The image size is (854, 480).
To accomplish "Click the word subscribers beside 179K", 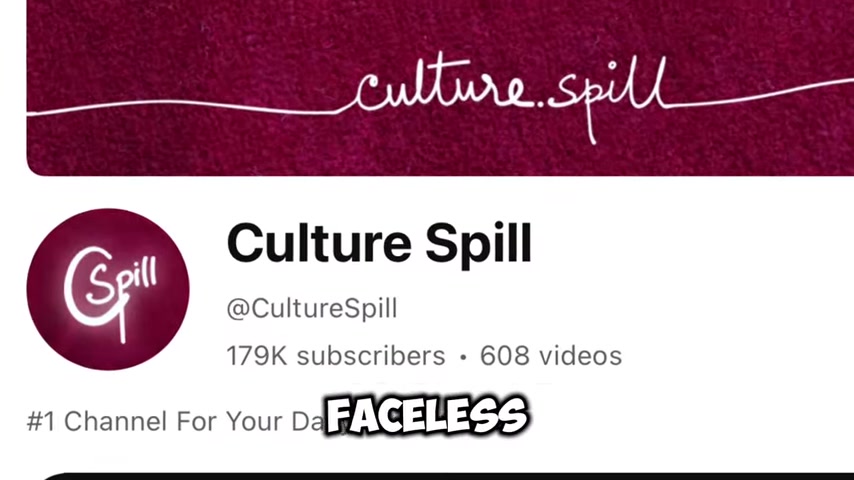I will point(371,356).
